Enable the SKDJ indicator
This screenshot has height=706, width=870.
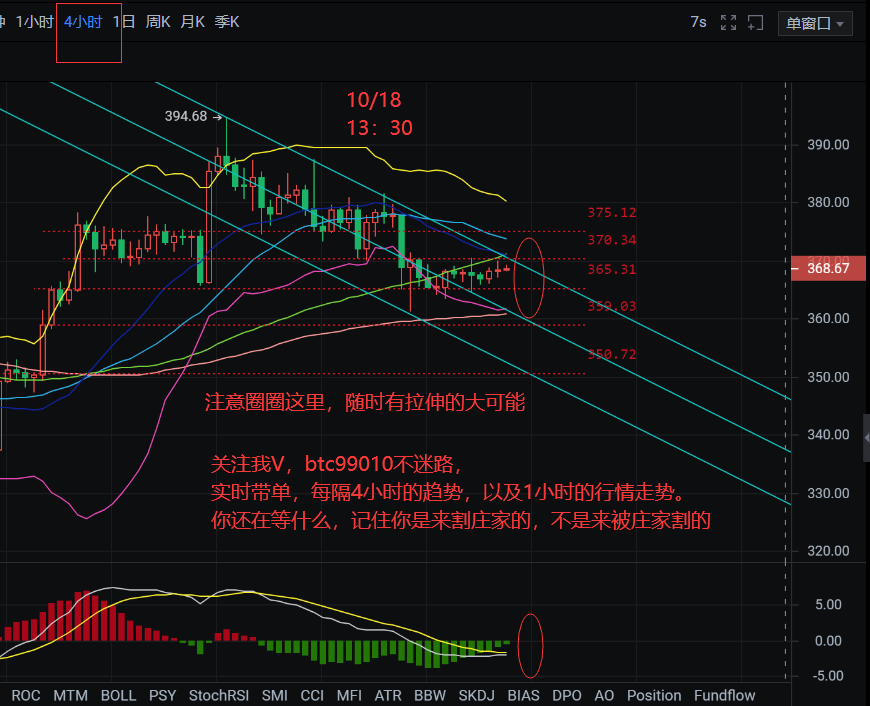[476, 695]
